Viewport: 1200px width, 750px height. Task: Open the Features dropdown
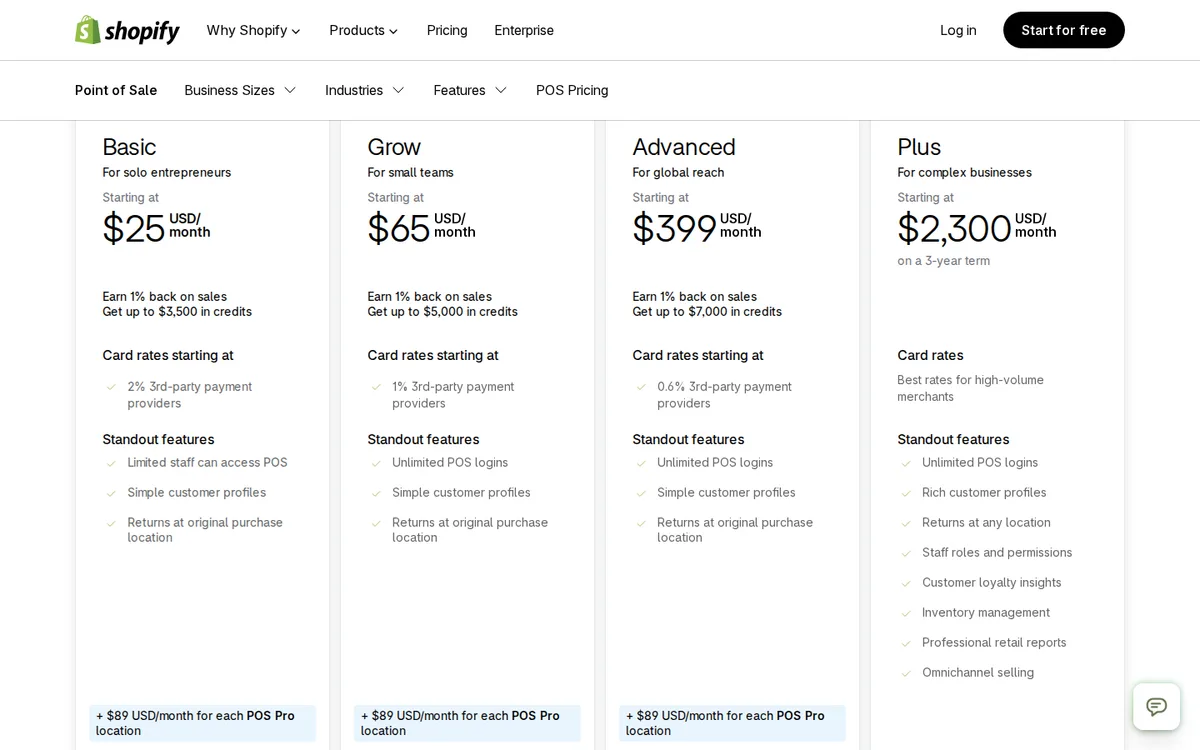pyautogui.click(x=470, y=90)
